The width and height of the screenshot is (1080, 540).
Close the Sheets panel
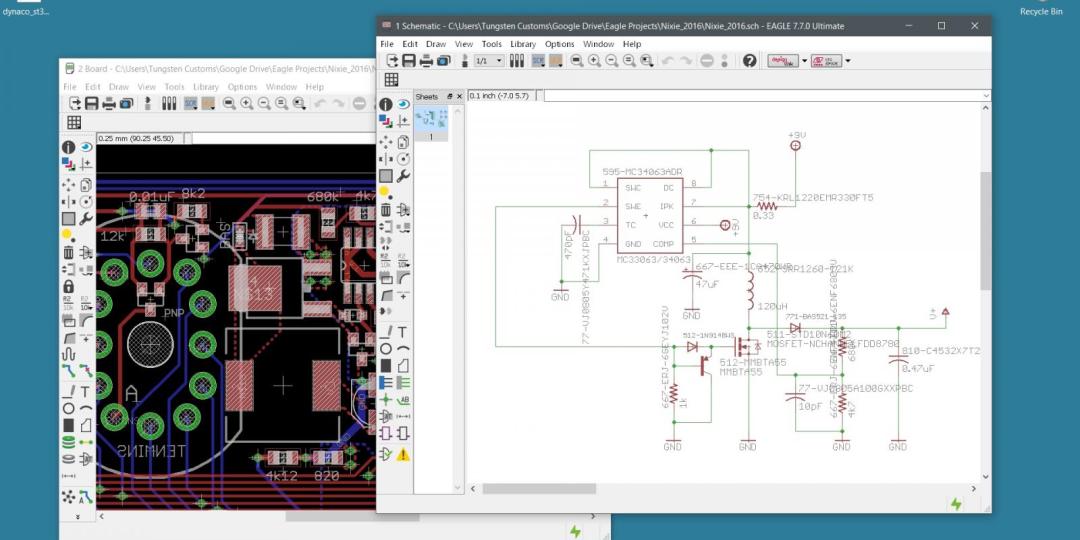459,96
